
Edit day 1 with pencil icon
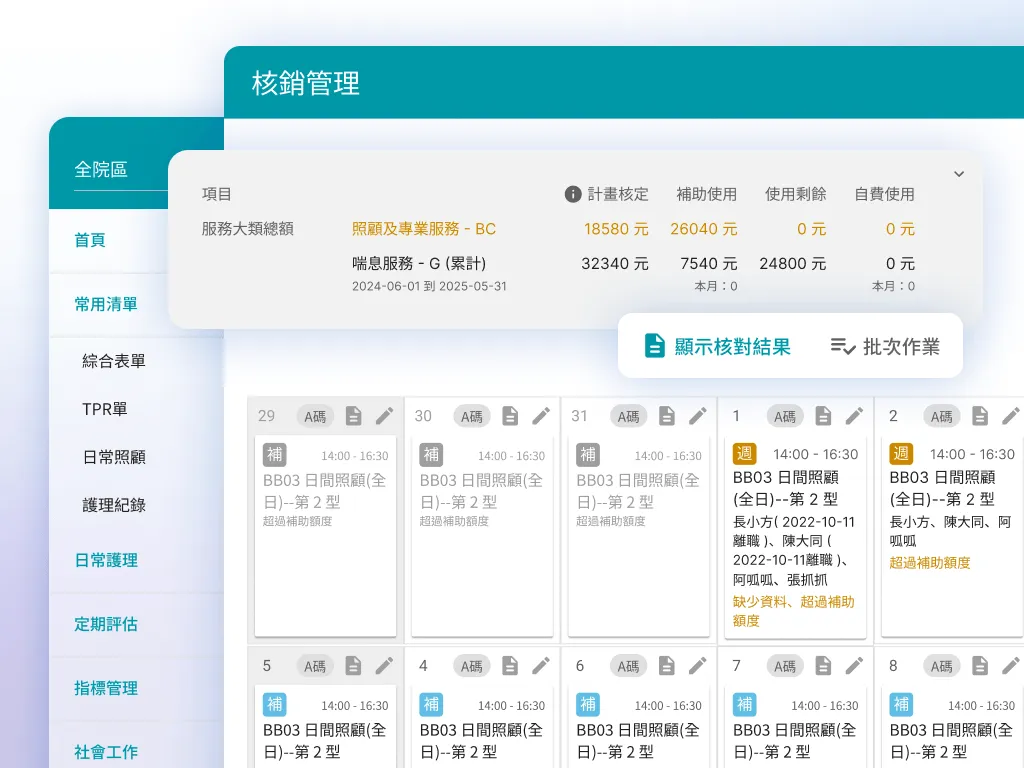pyautogui.click(x=855, y=416)
